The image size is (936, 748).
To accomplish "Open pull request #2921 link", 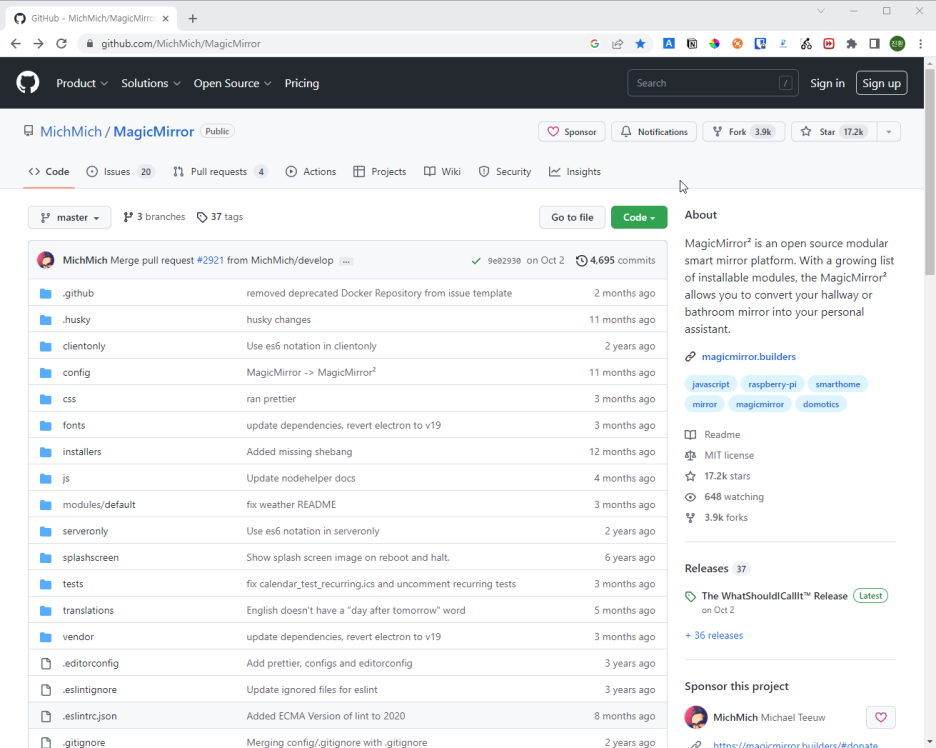I will click(x=210, y=260).
